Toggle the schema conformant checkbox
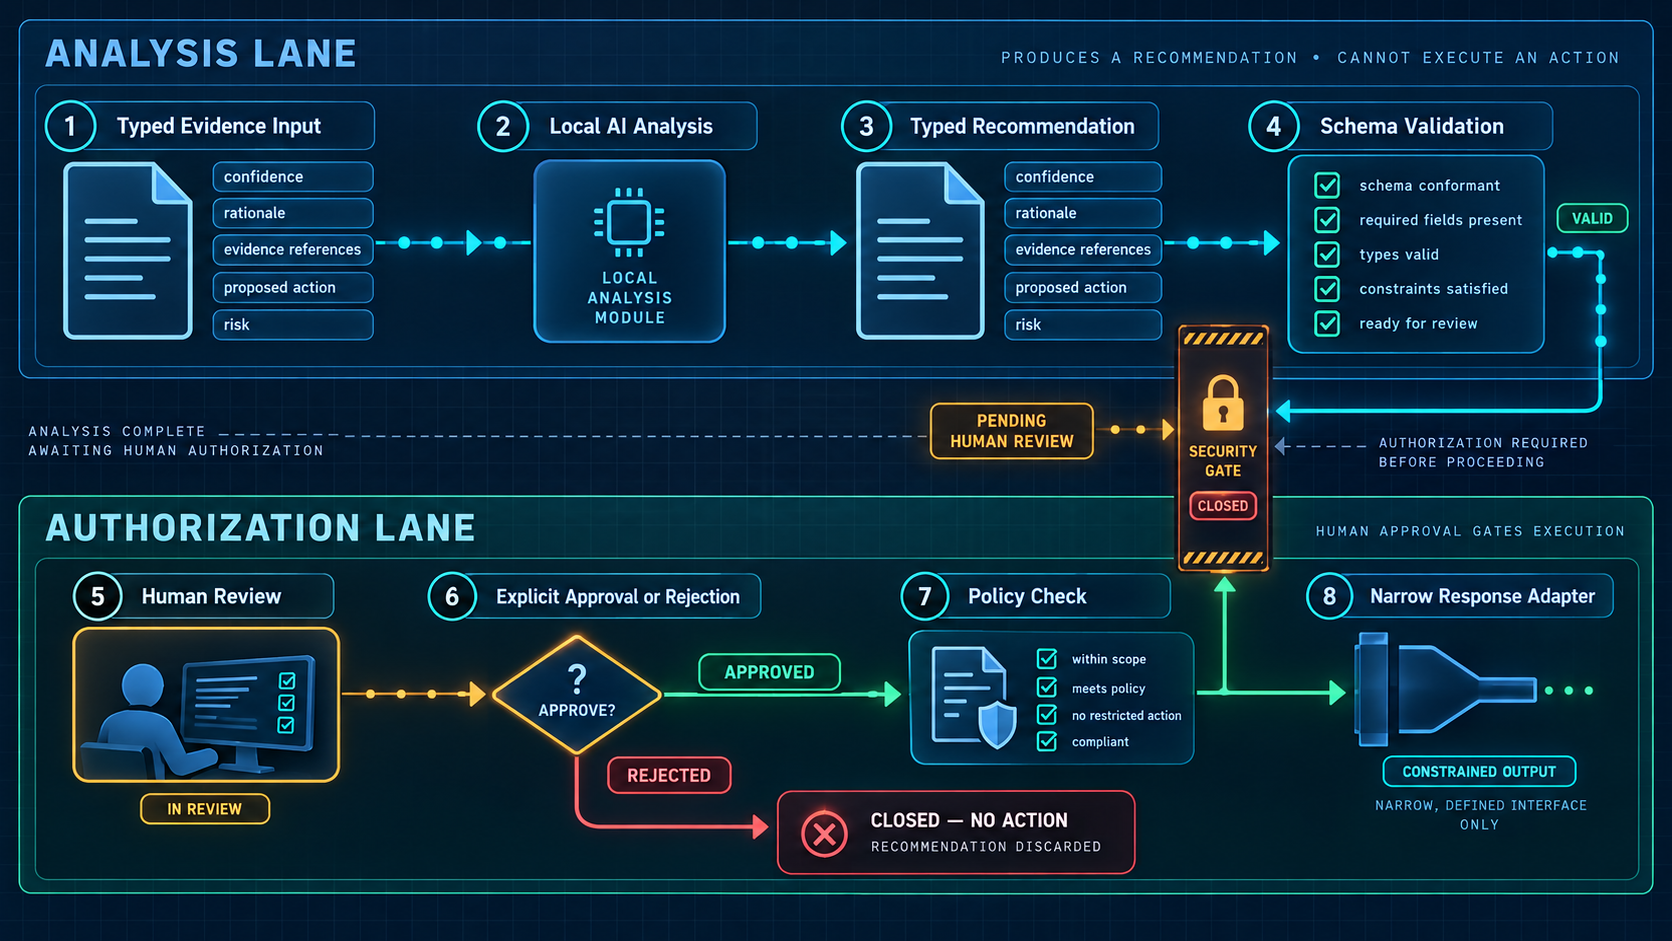Viewport: 1672px width, 941px height. 1327,185
